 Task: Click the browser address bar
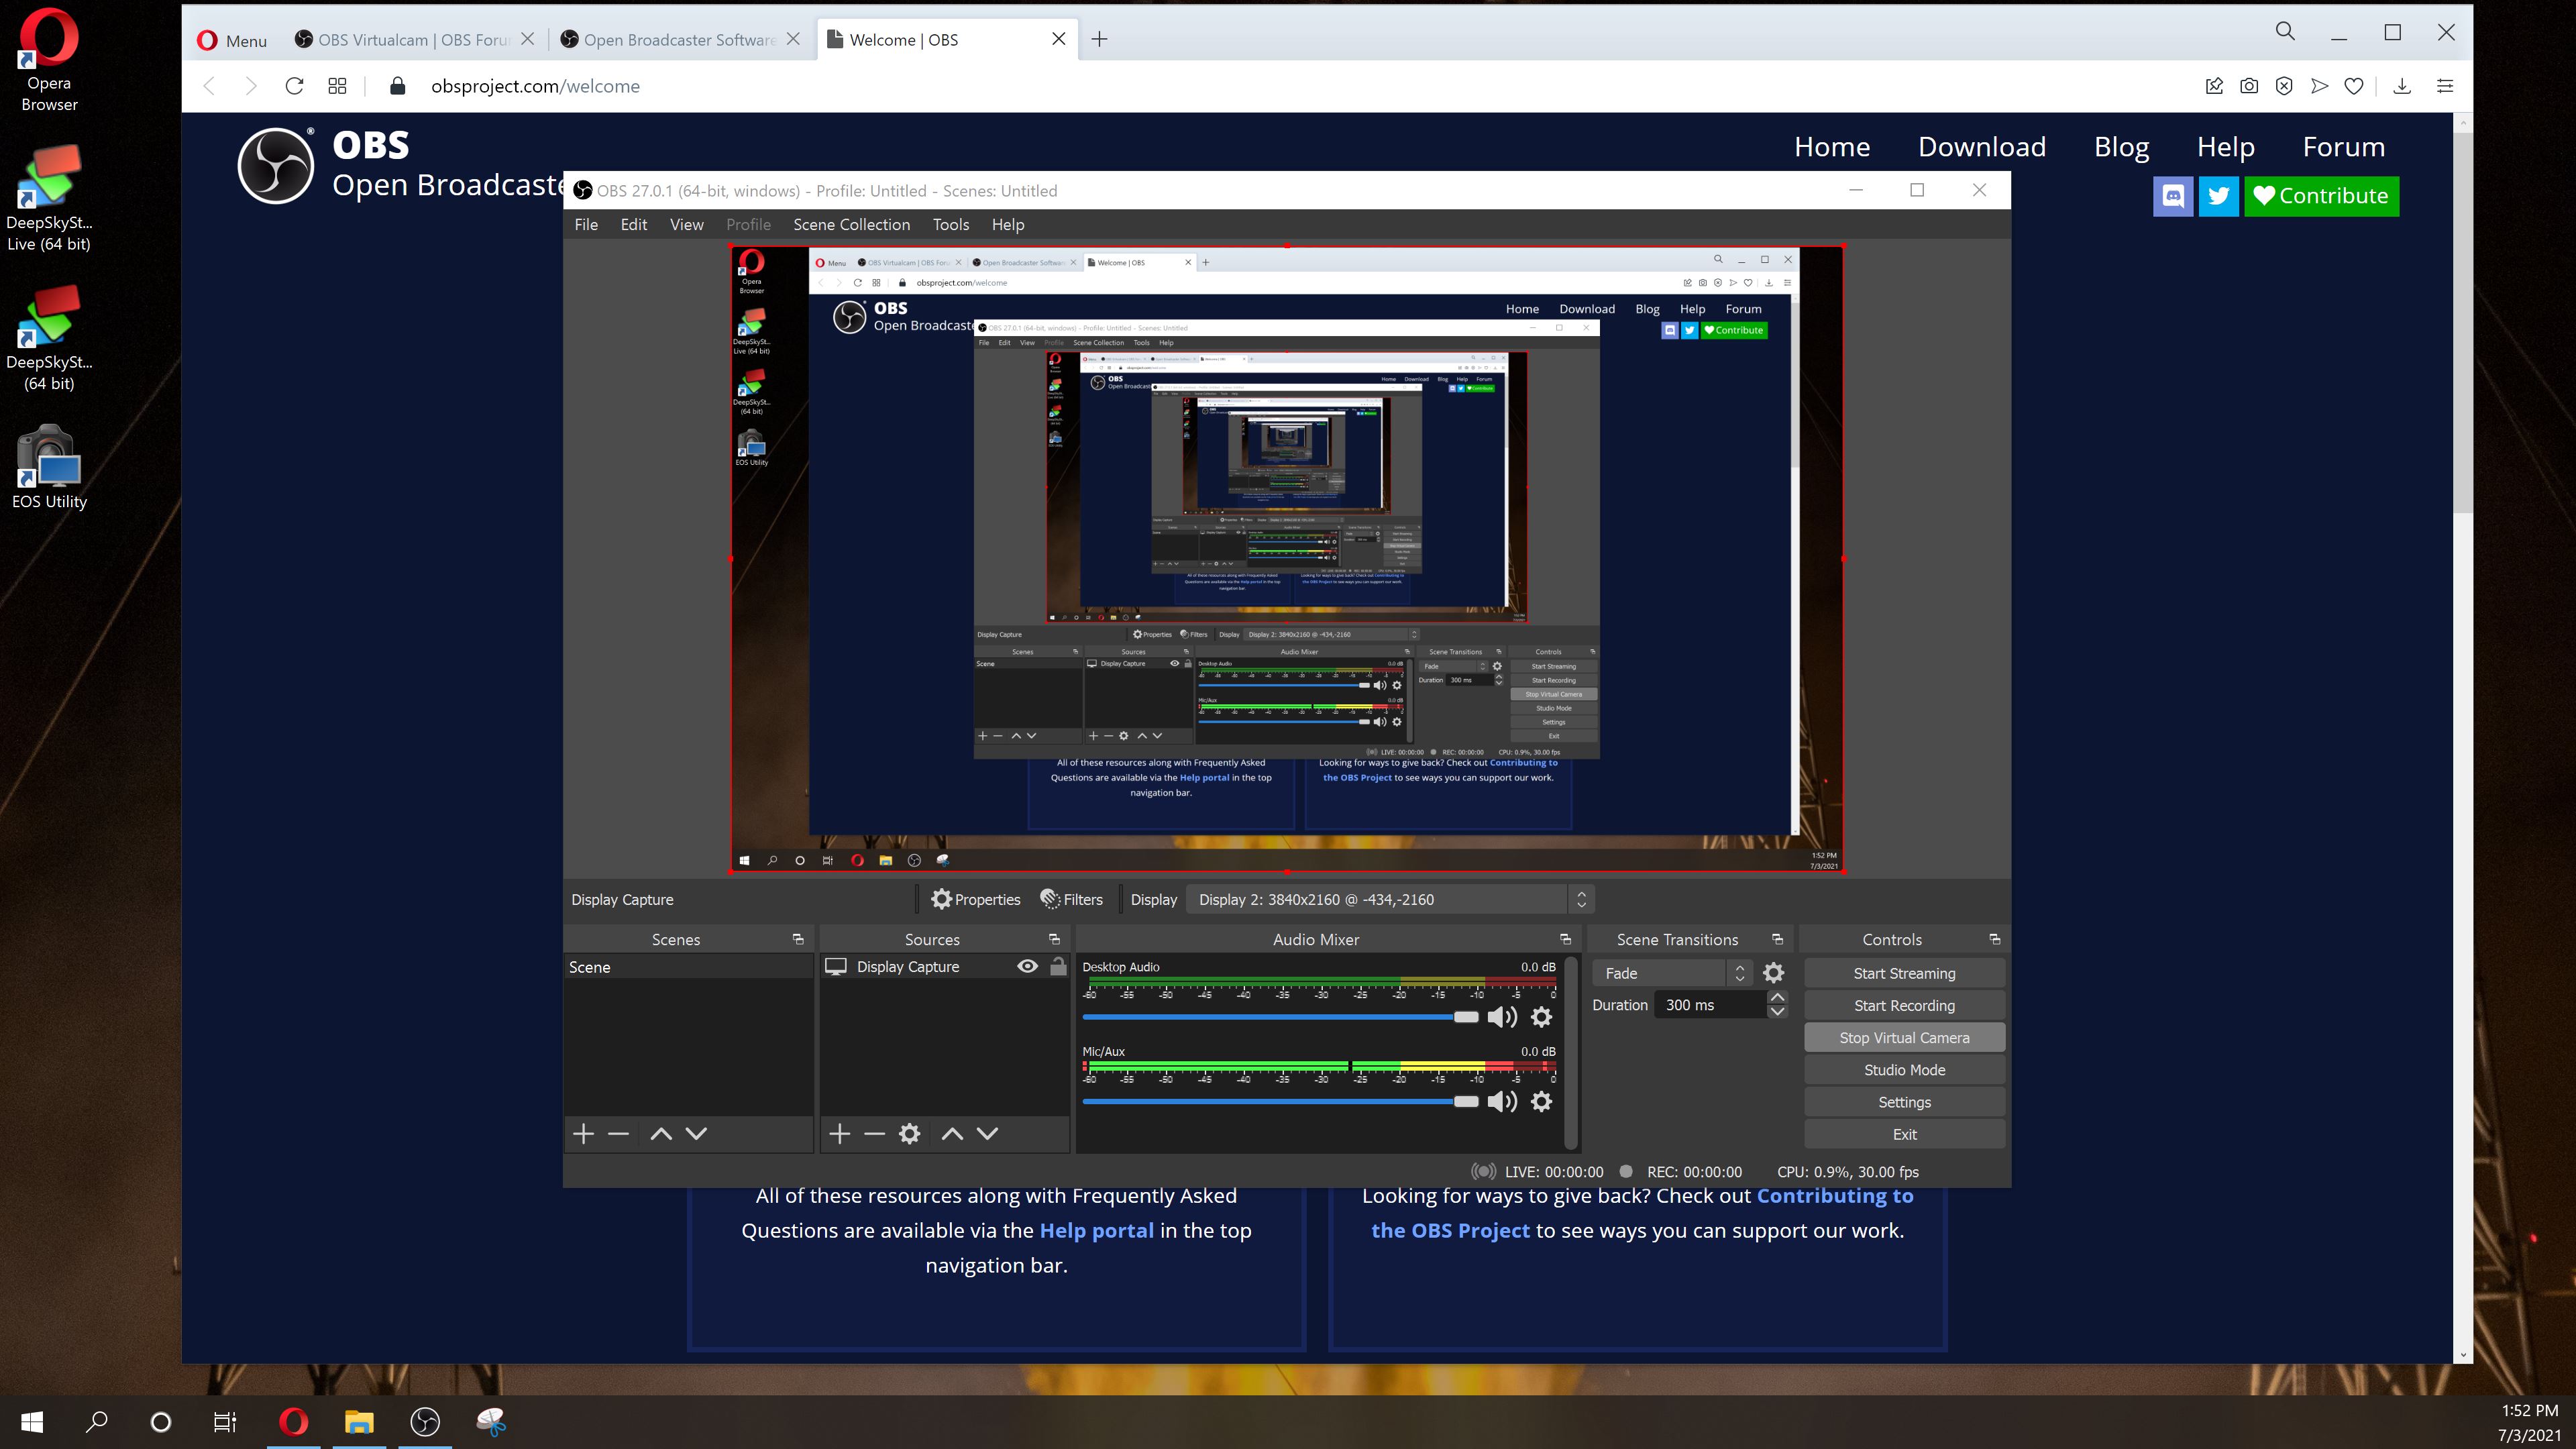click(x=536, y=86)
